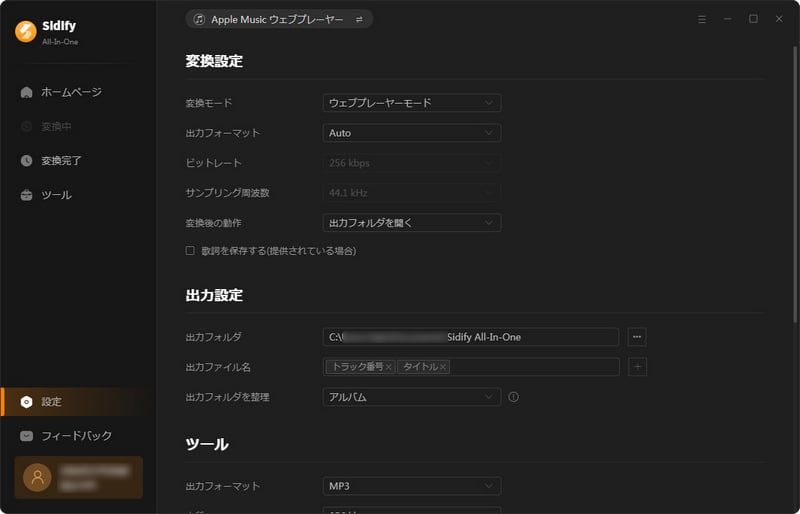800x514 pixels.
Task: Click the 変換完了 clock icon
Action: [27, 160]
